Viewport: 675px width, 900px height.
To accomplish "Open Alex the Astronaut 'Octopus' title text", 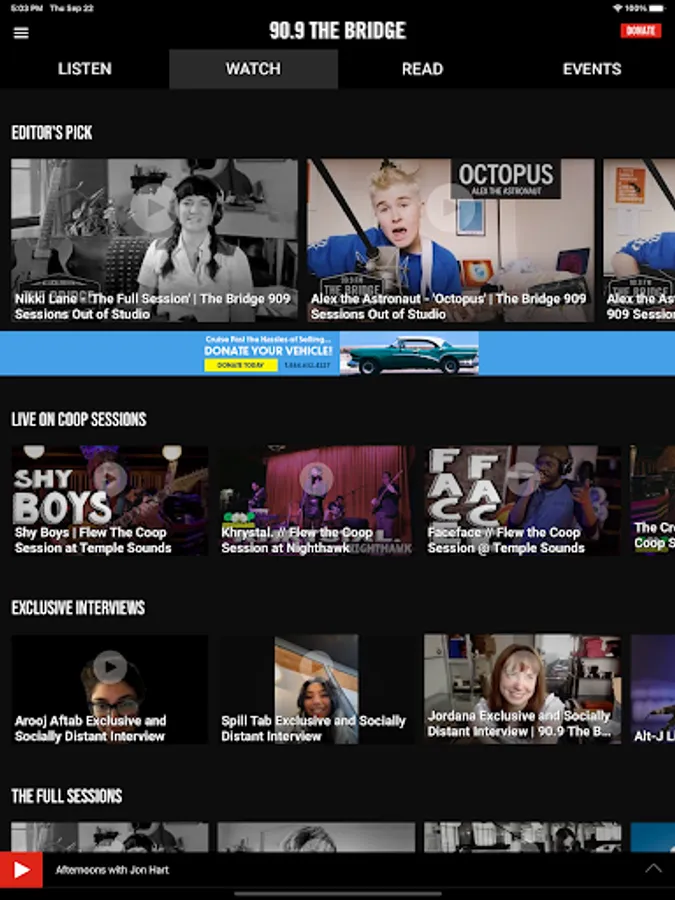I will (x=448, y=306).
